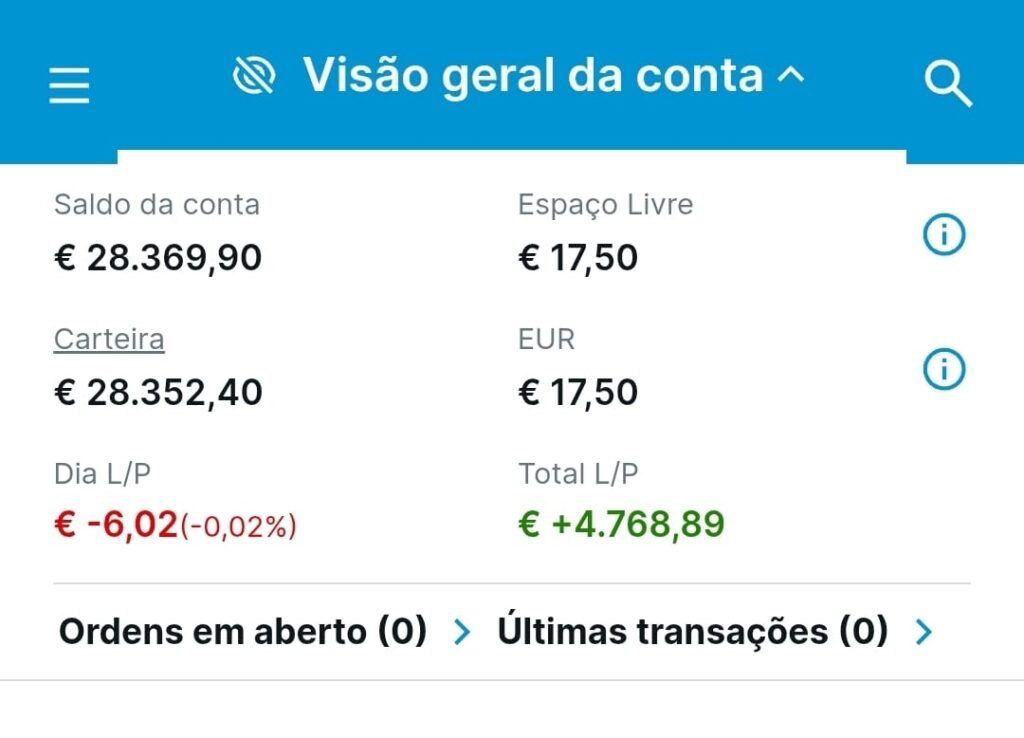
Task: Tap the search icon in the top bar
Action: [948, 85]
